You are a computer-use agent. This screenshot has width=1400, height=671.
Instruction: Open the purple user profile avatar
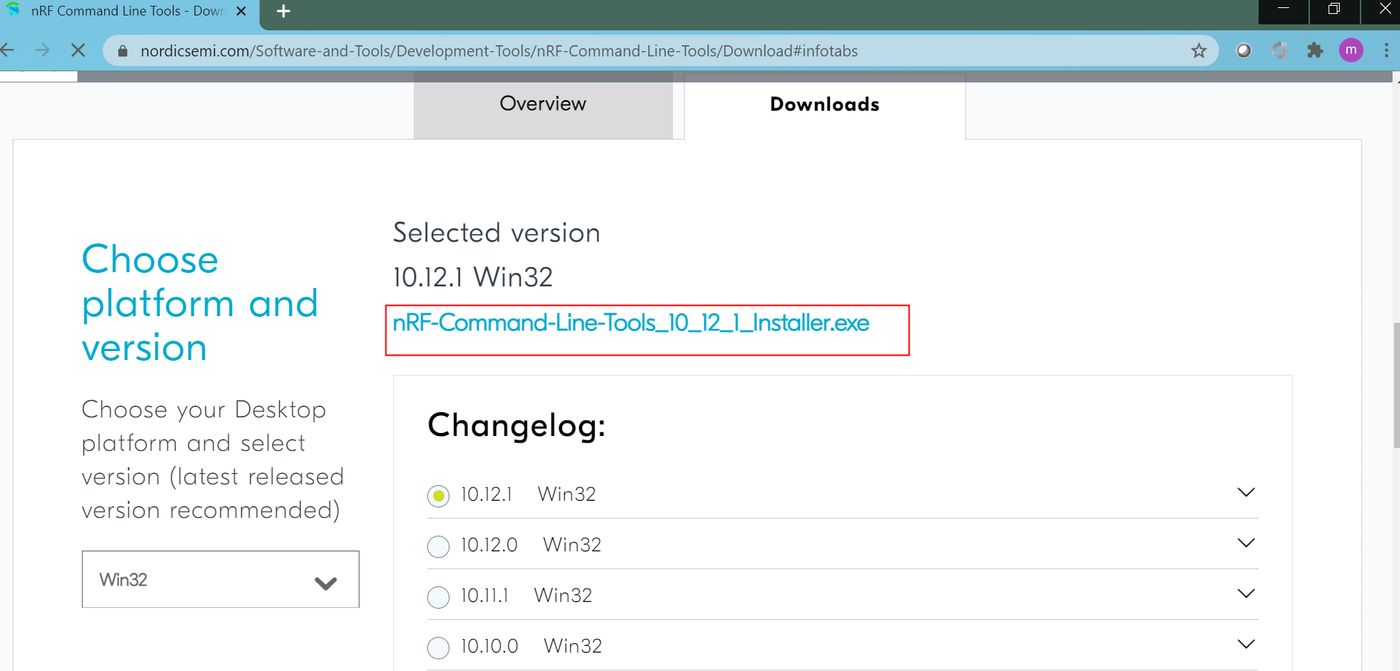1351,51
